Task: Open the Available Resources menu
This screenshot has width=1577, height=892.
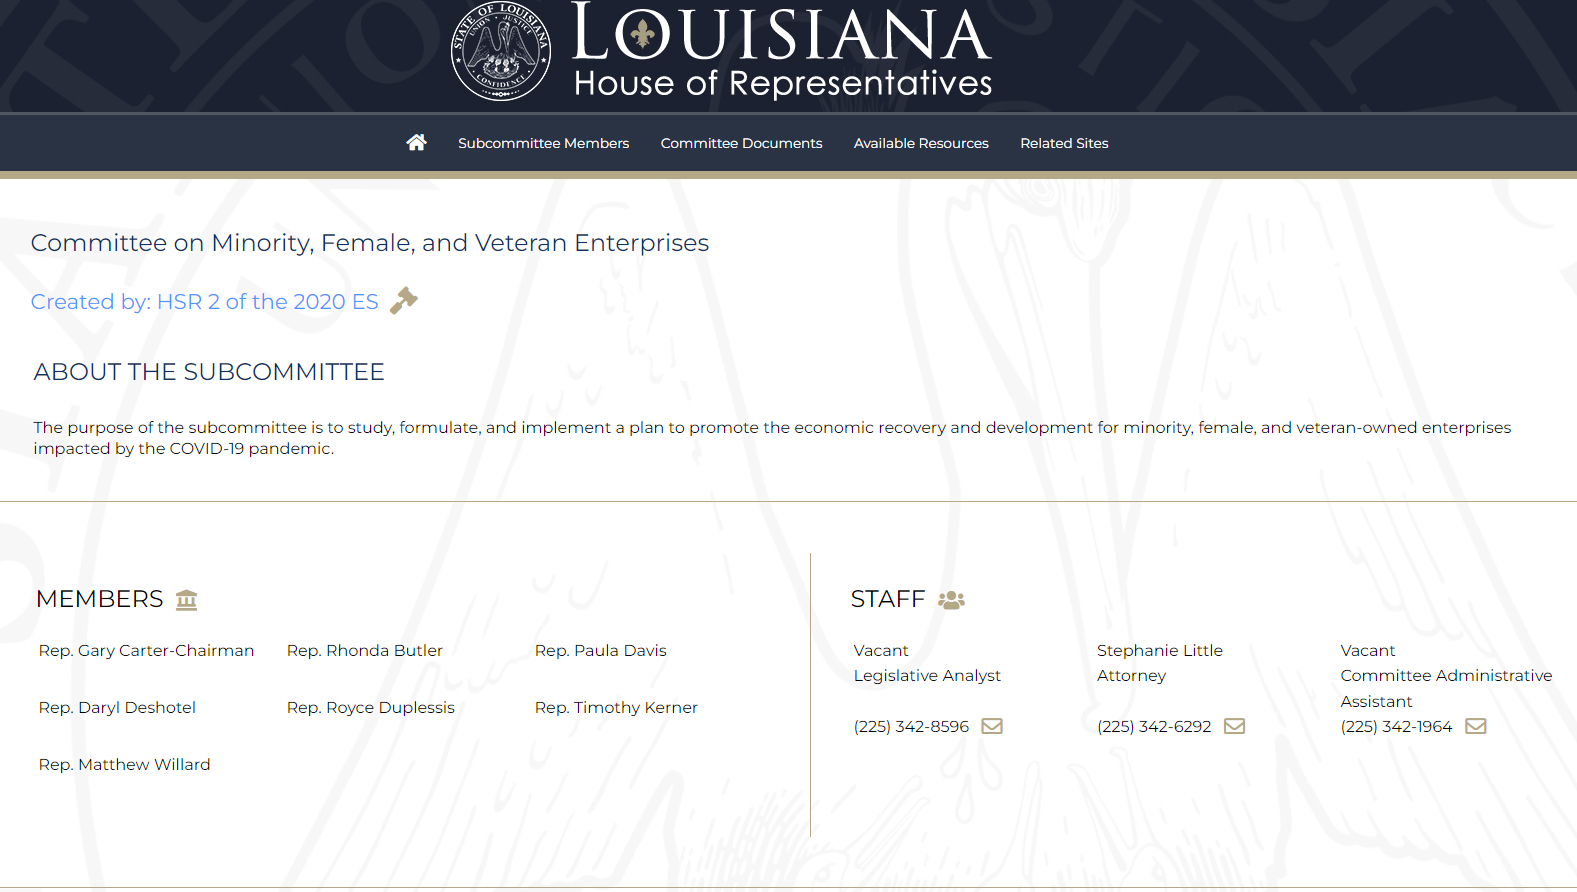Action: [921, 143]
